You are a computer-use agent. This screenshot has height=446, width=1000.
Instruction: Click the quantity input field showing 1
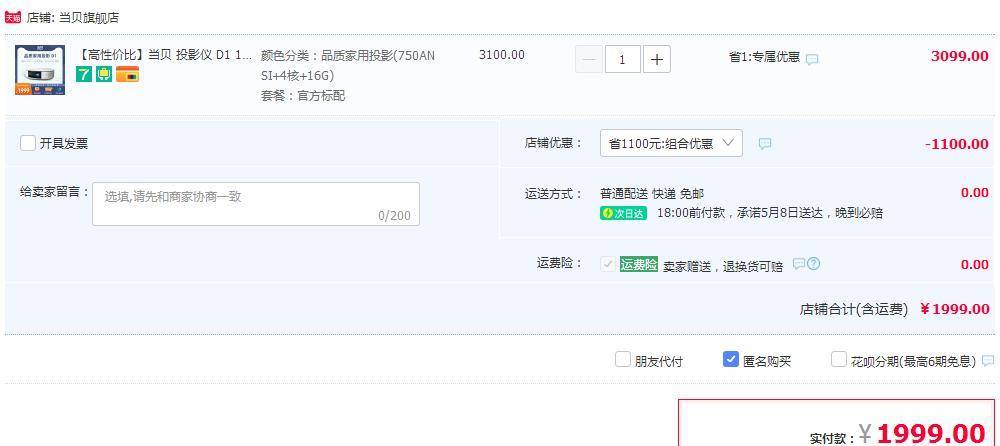pyautogui.click(x=622, y=60)
